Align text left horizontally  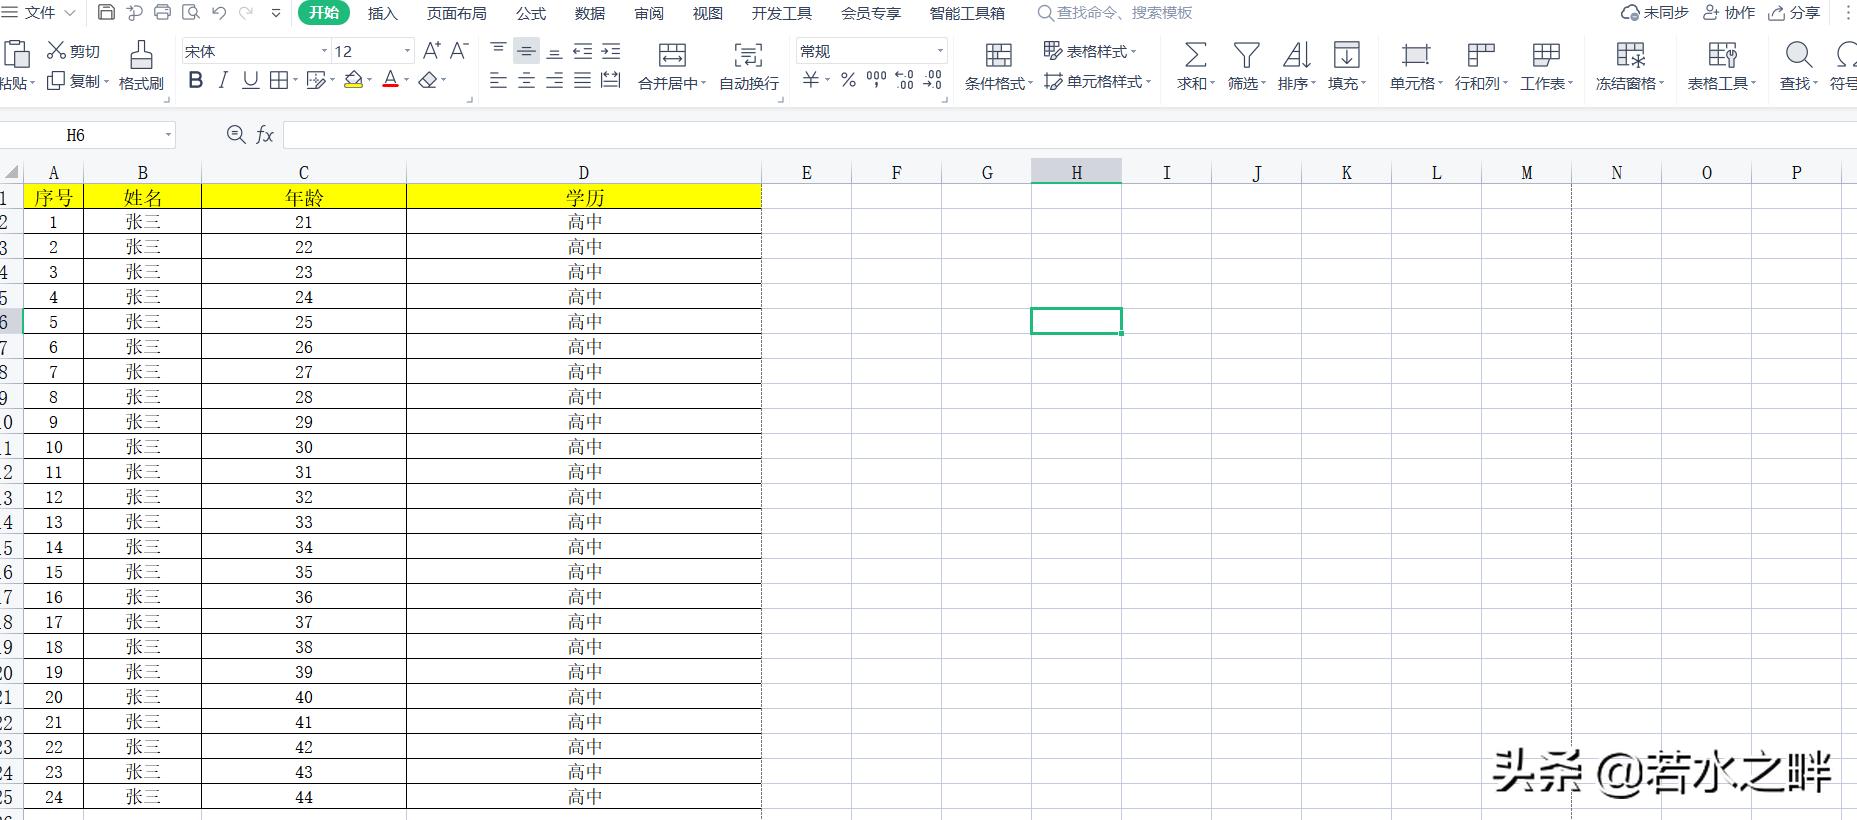498,80
